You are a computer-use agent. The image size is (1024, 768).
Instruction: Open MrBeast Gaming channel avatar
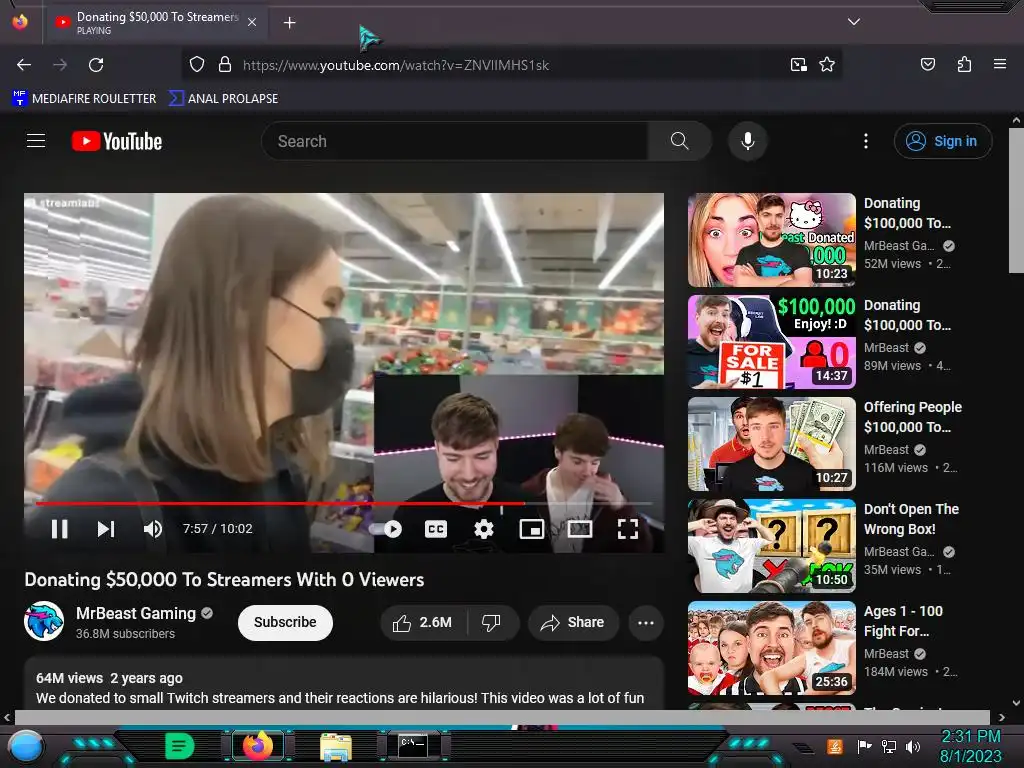coord(44,621)
